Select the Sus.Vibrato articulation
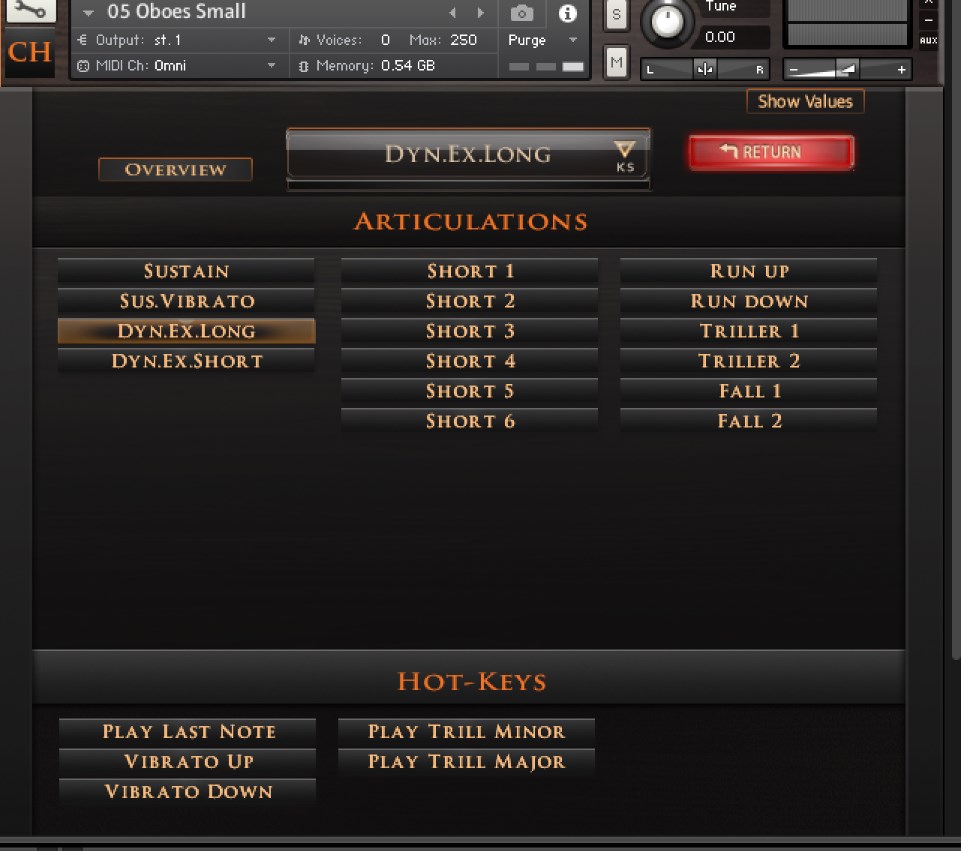This screenshot has width=961, height=851. point(186,301)
